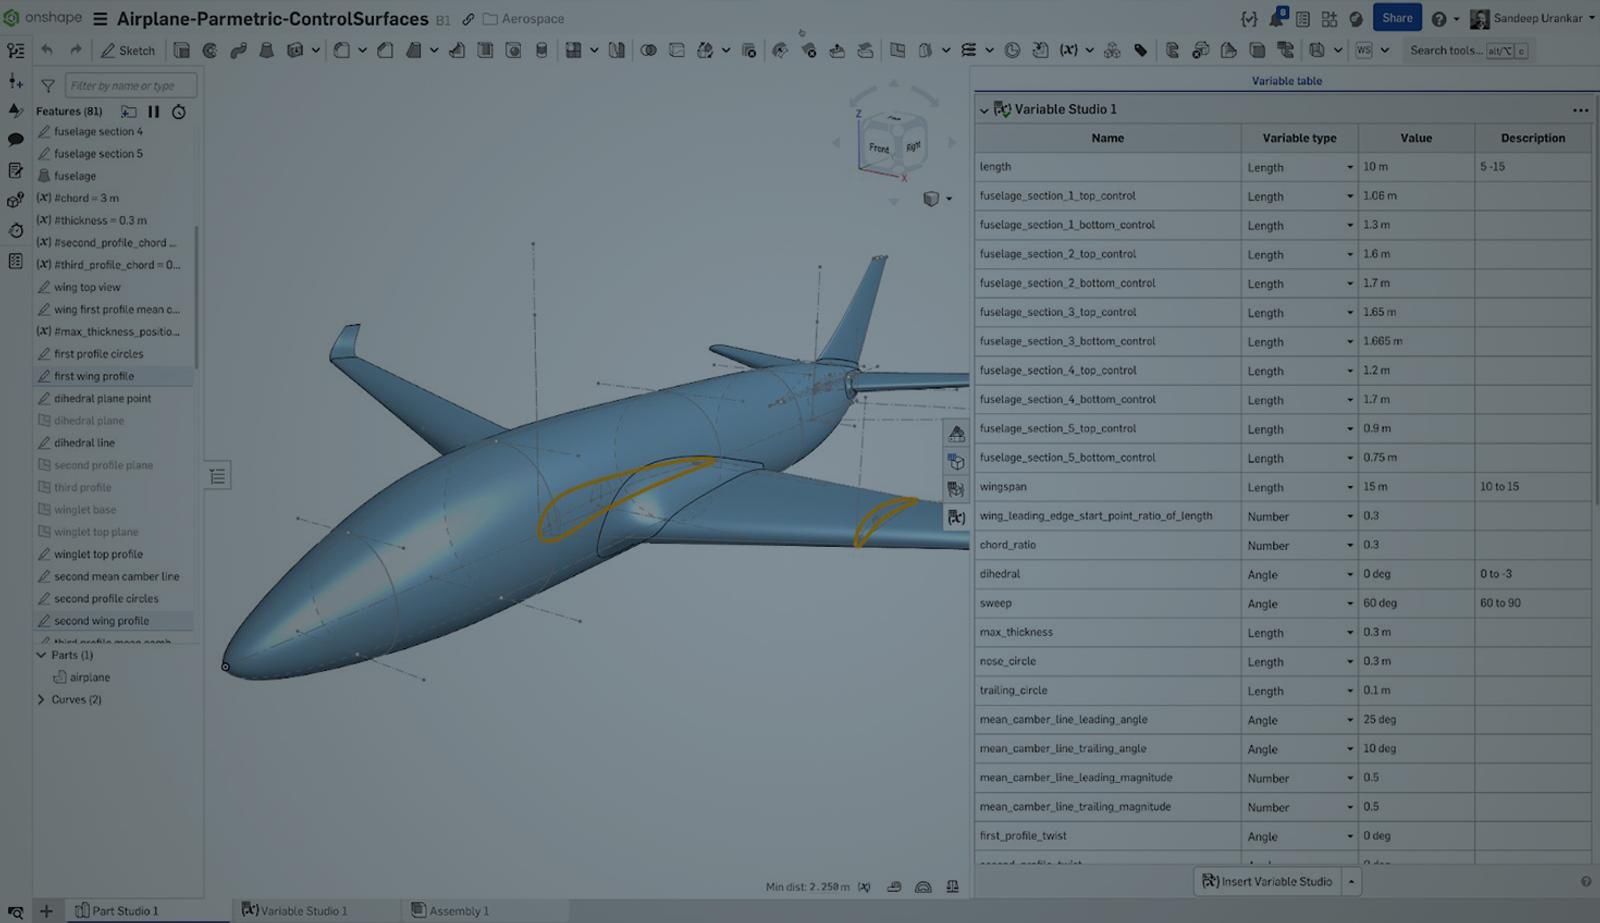
Task: Click the Insert Variable Studio button
Action: click(x=1270, y=881)
